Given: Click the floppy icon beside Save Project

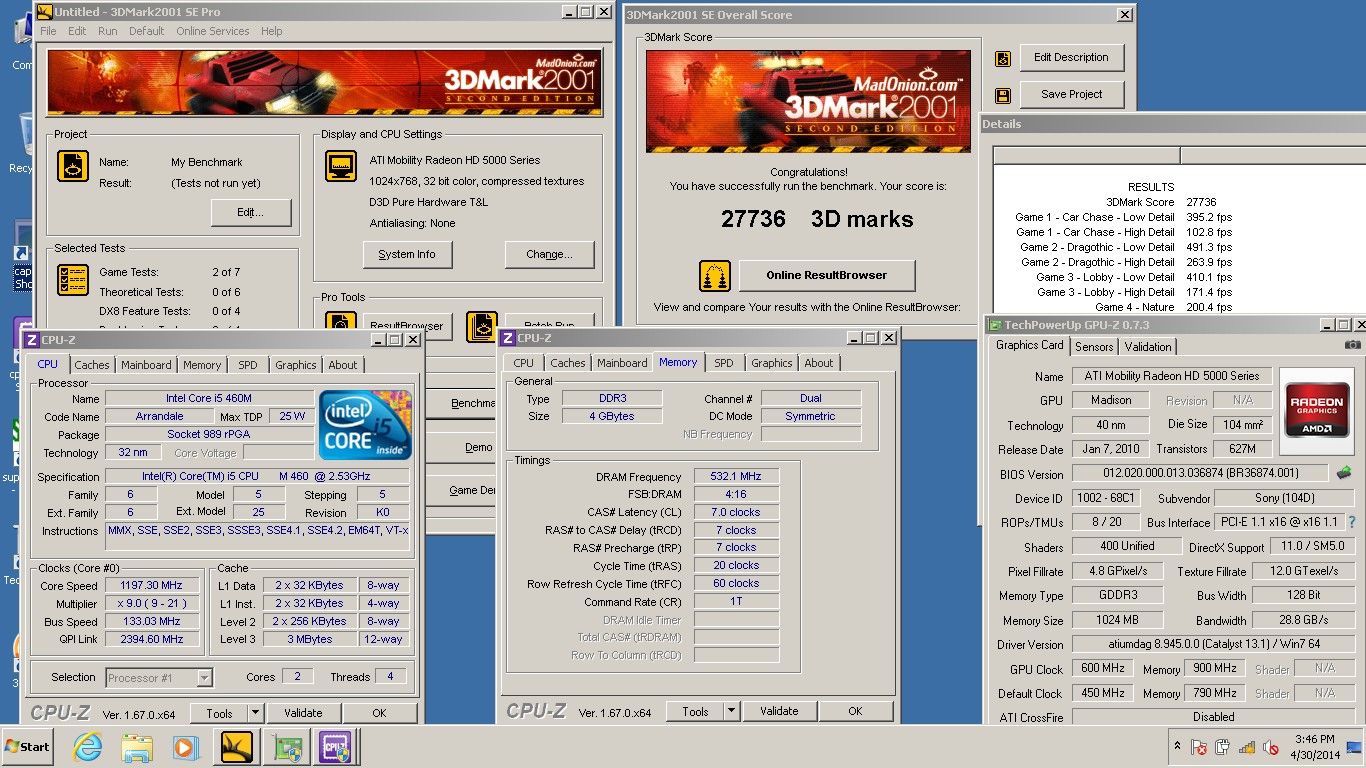Looking at the screenshot, I should [1003, 96].
